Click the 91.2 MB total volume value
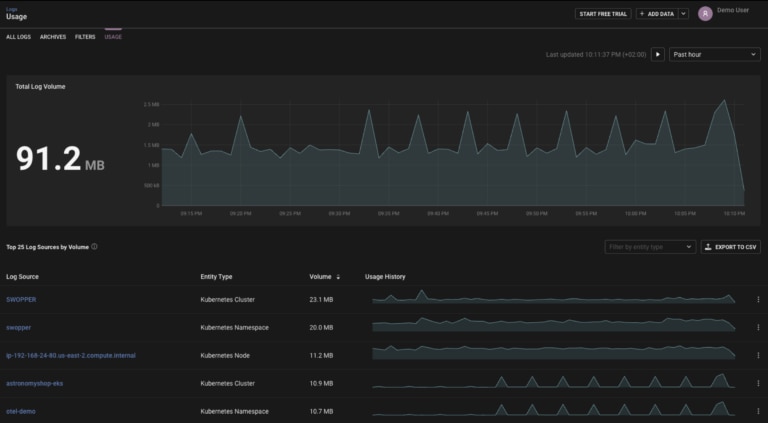This screenshot has width=768, height=423. 60,159
